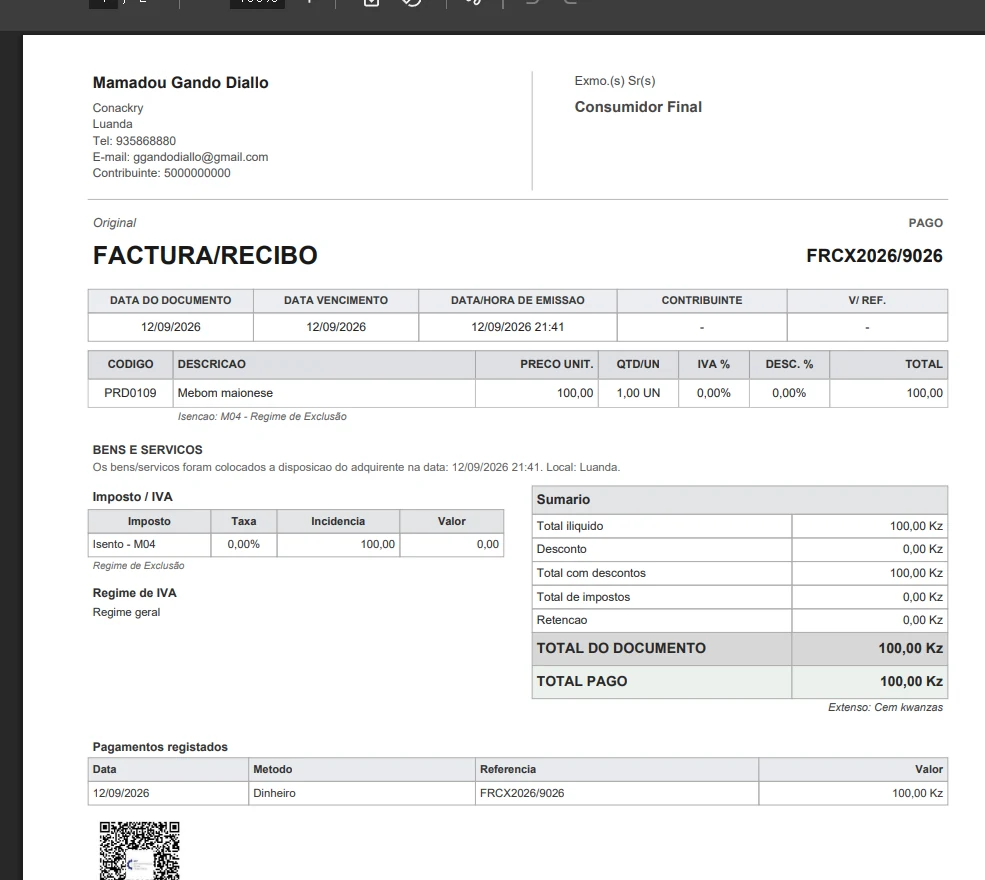The image size is (985, 880).
Task: Select product code PRD0109
Action: [x=130, y=393]
